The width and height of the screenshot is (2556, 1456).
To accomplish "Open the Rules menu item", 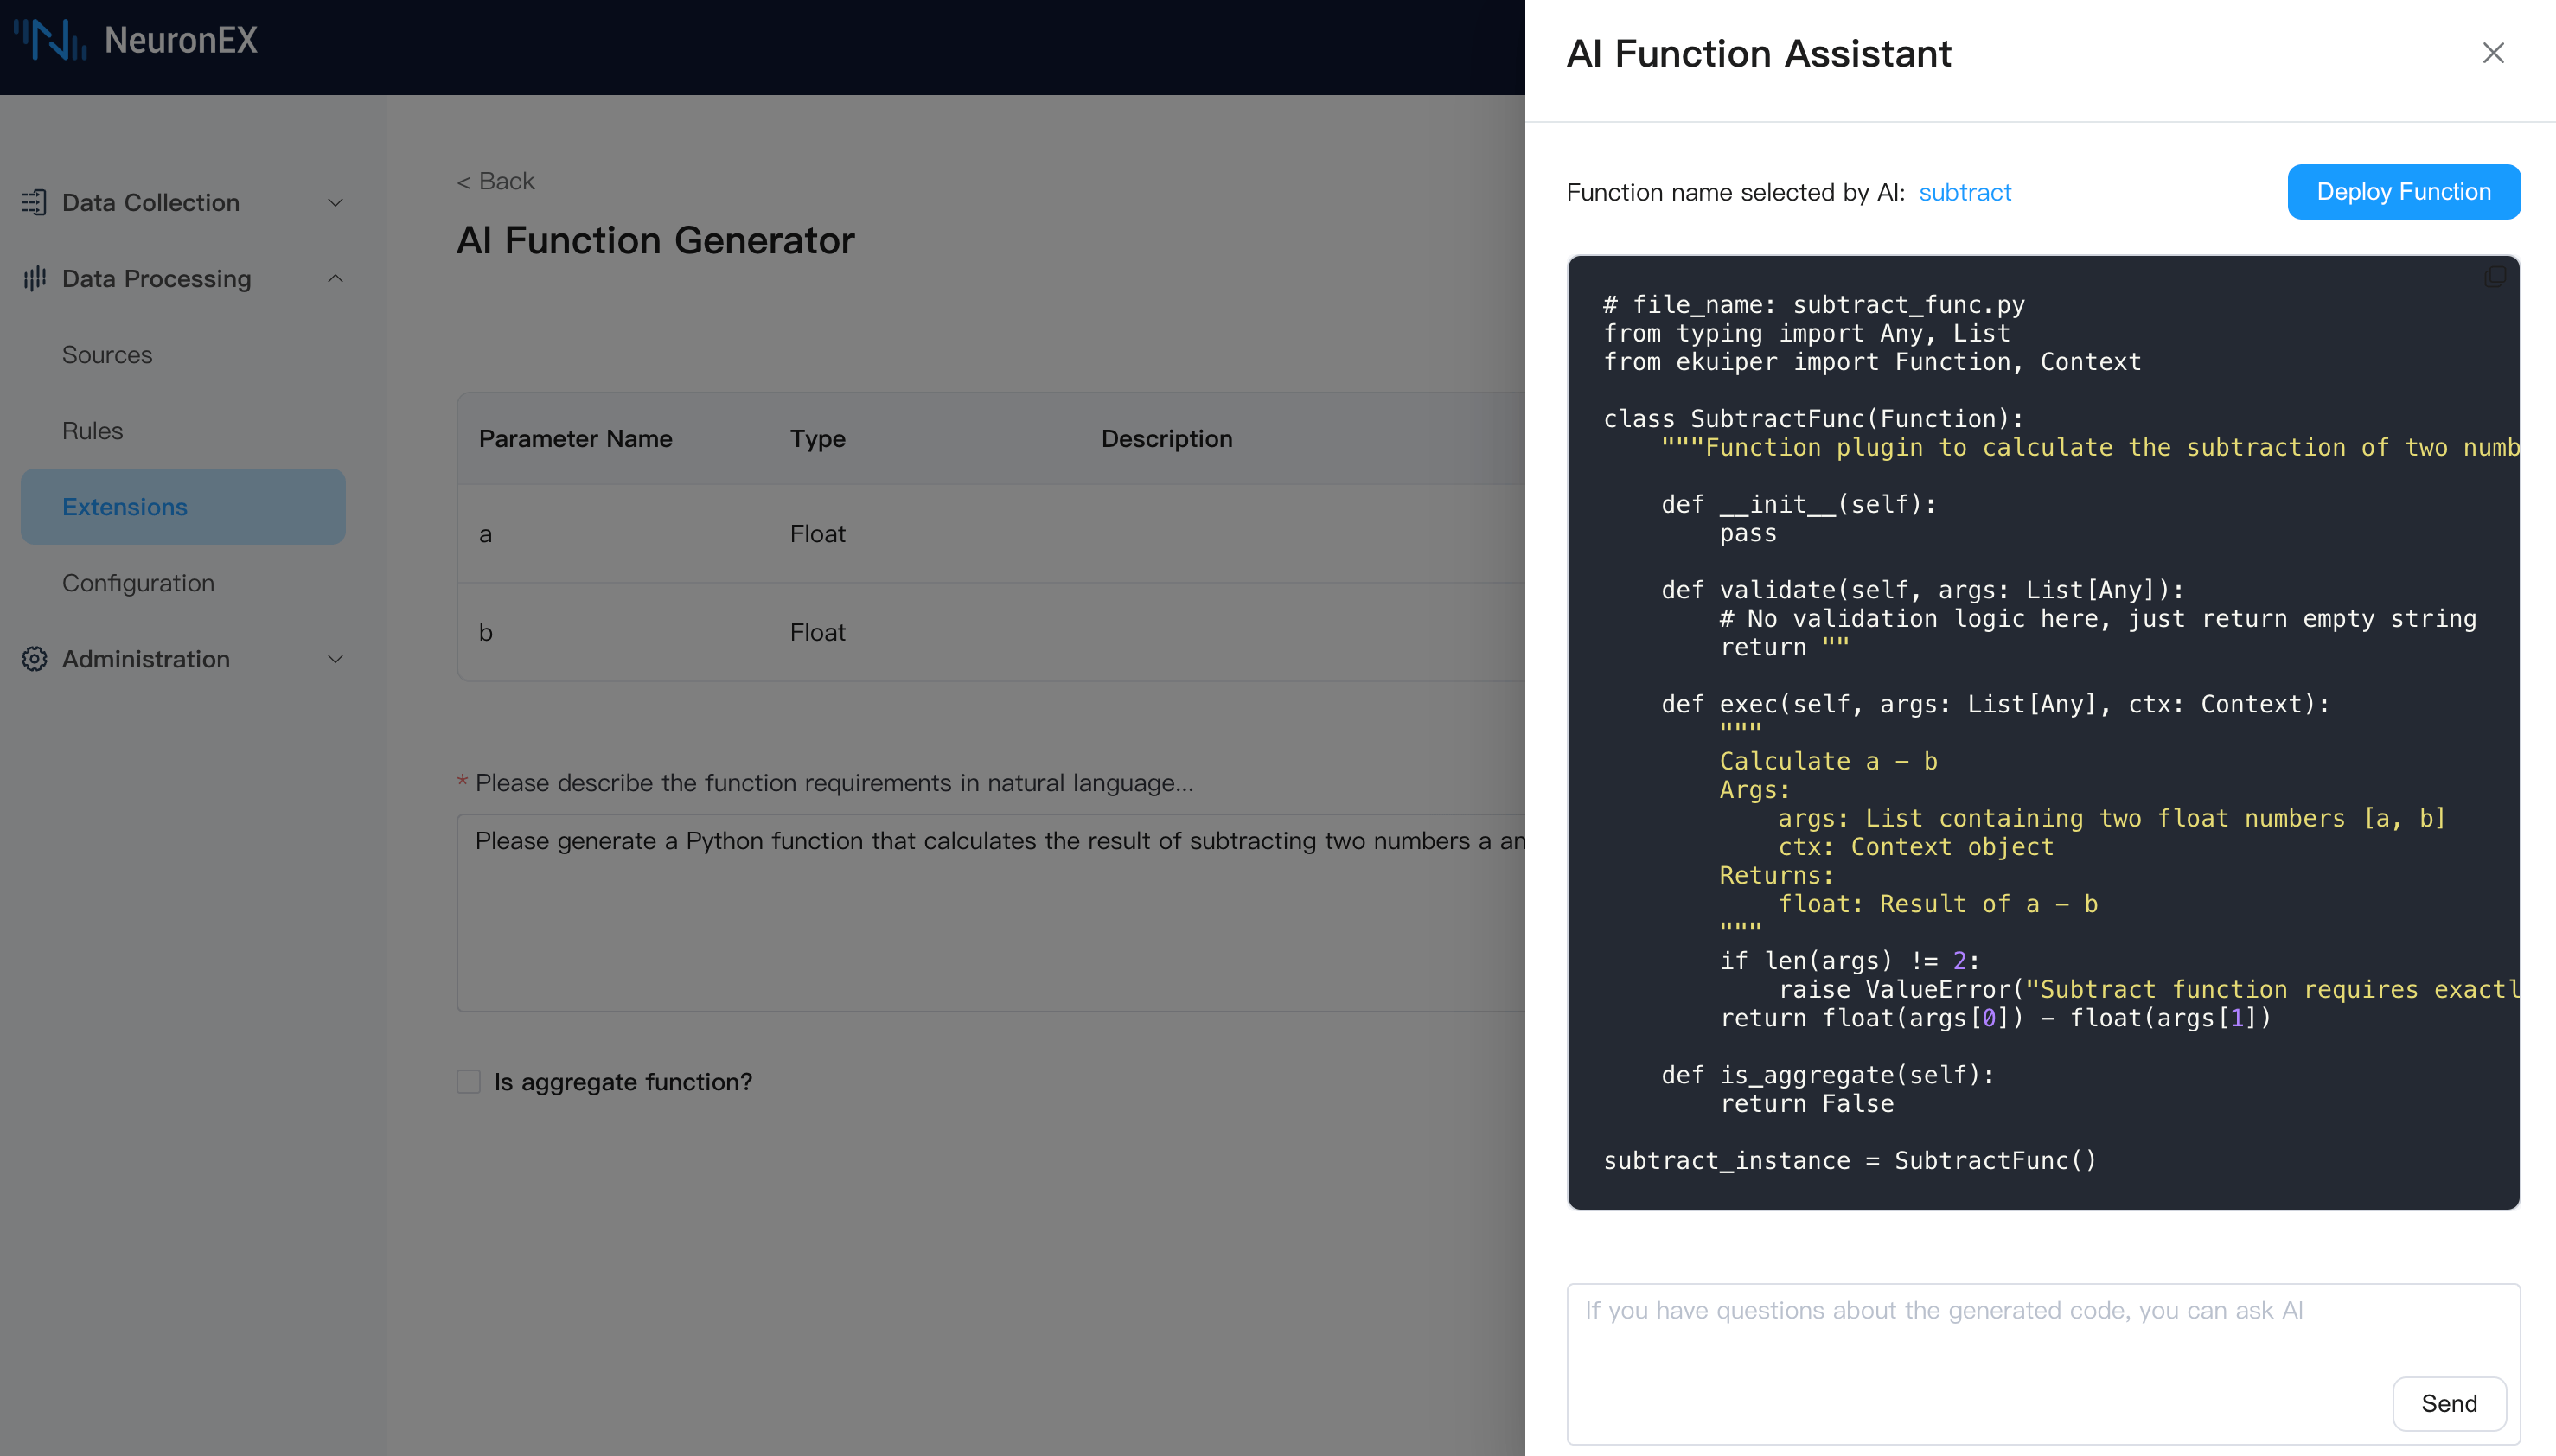I will click(x=92, y=431).
